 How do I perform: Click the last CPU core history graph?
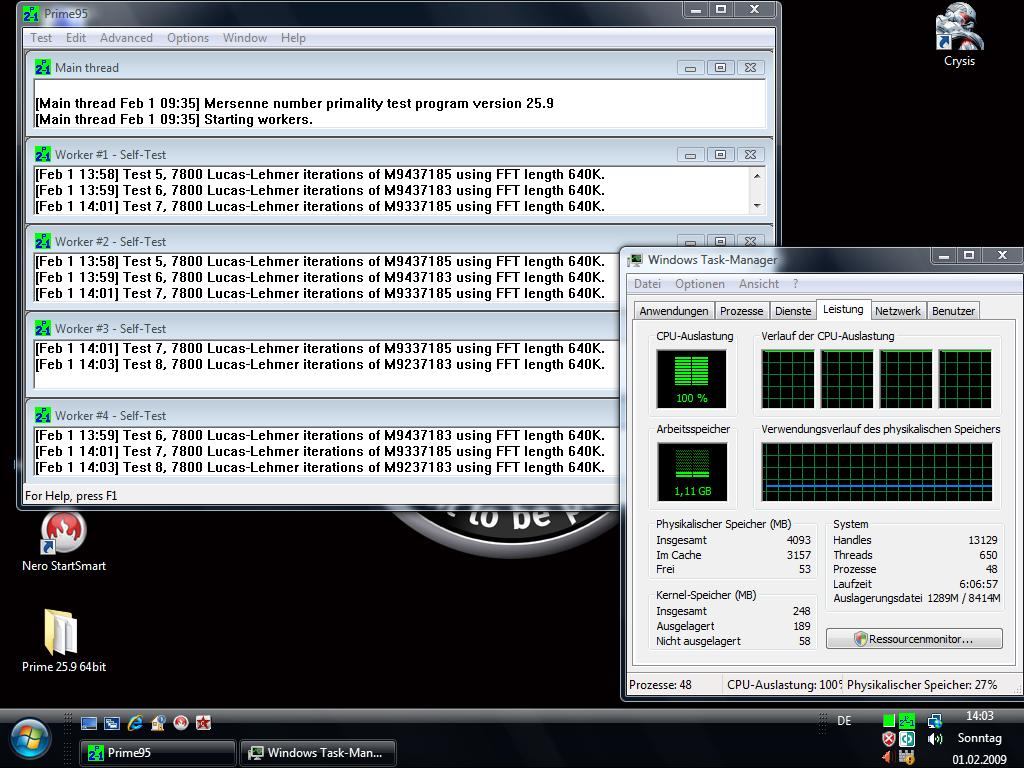[x=965, y=379]
